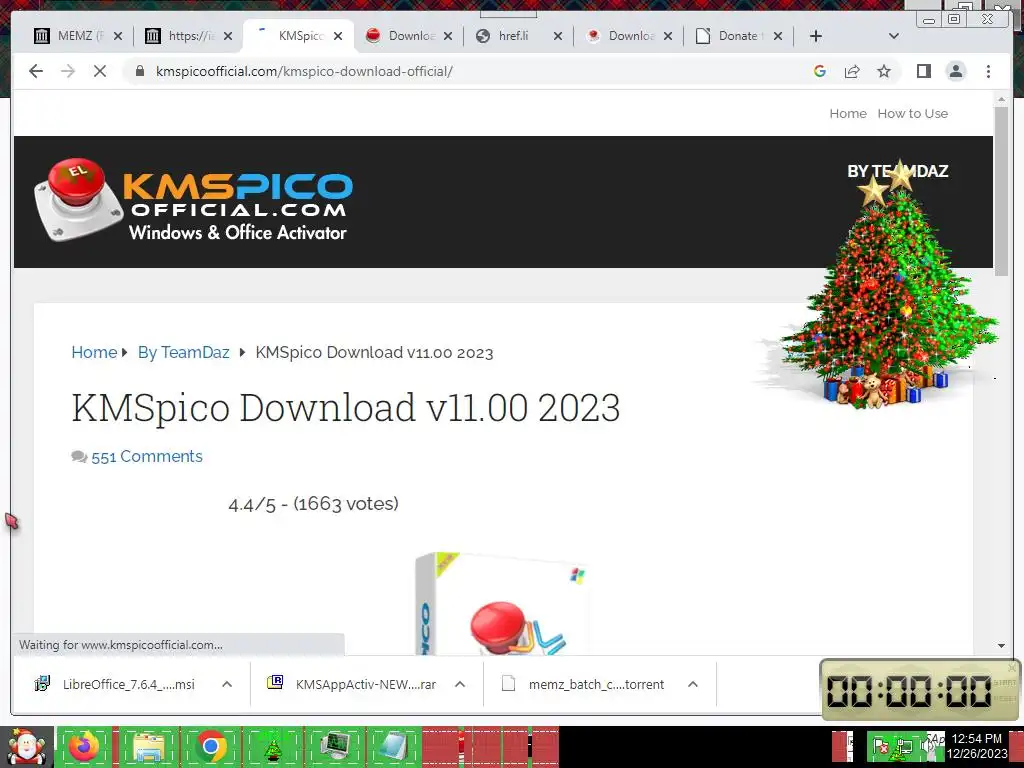
Task: Open the computer monitor taskbar app
Action: click(x=335, y=746)
